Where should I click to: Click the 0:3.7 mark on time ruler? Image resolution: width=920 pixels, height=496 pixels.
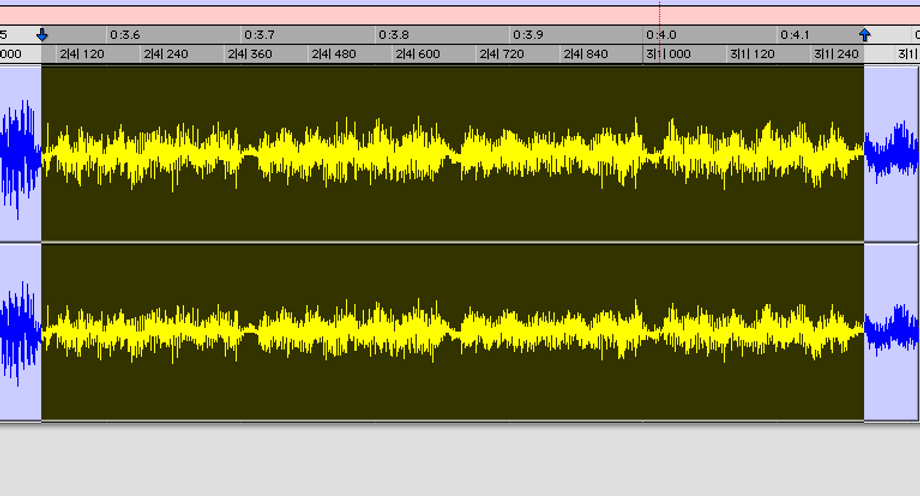[259, 35]
